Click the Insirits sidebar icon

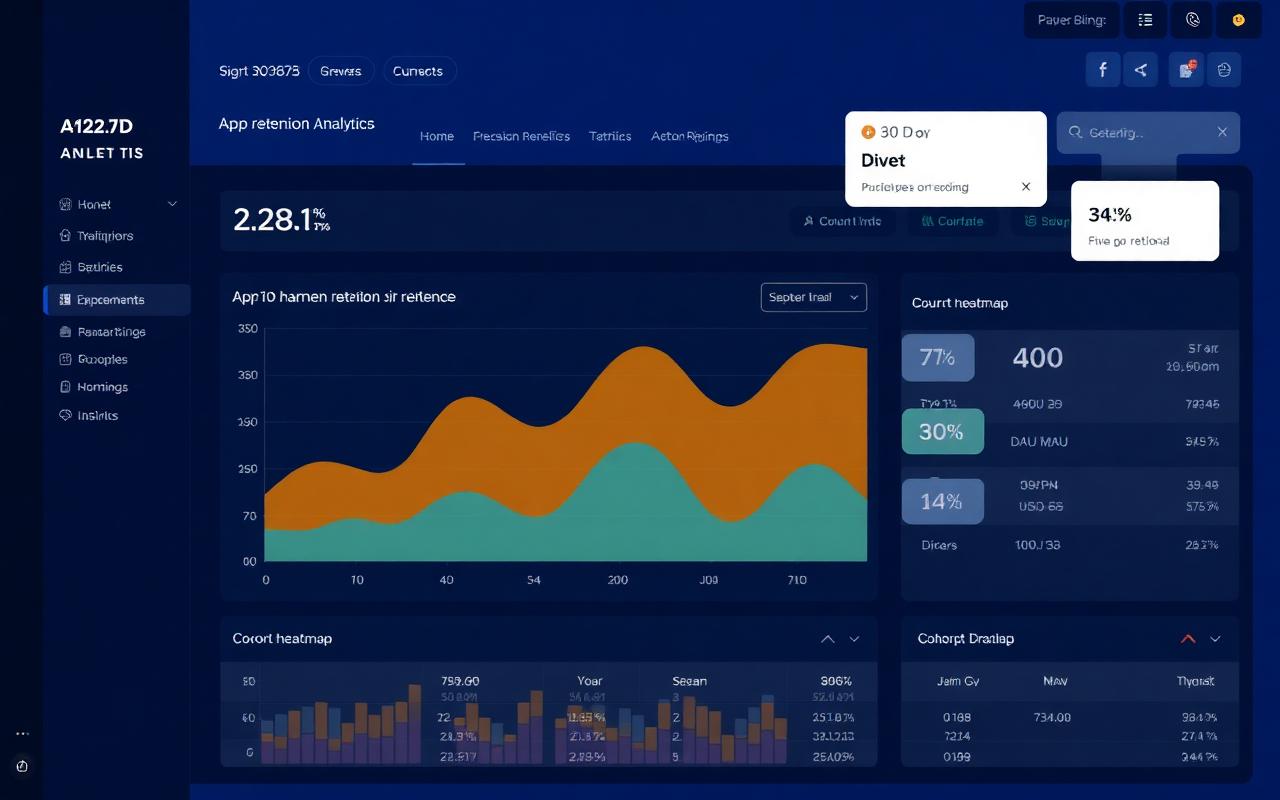pyautogui.click(x=66, y=415)
